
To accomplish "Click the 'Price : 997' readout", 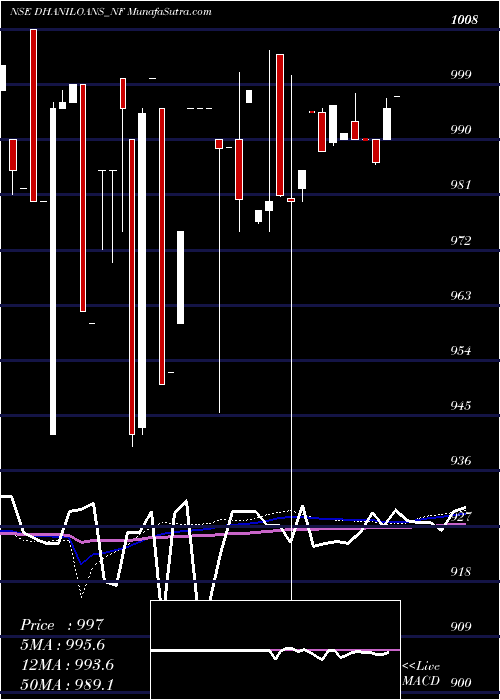I will pyautogui.click(x=62, y=625).
